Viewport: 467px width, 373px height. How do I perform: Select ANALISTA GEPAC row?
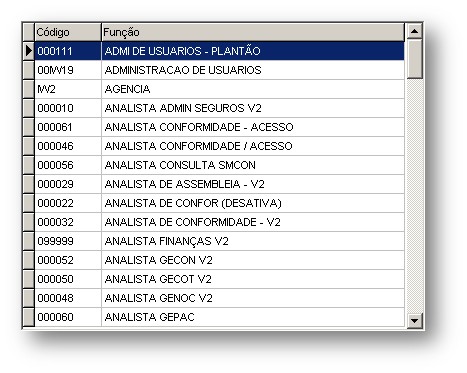click(219, 317)
